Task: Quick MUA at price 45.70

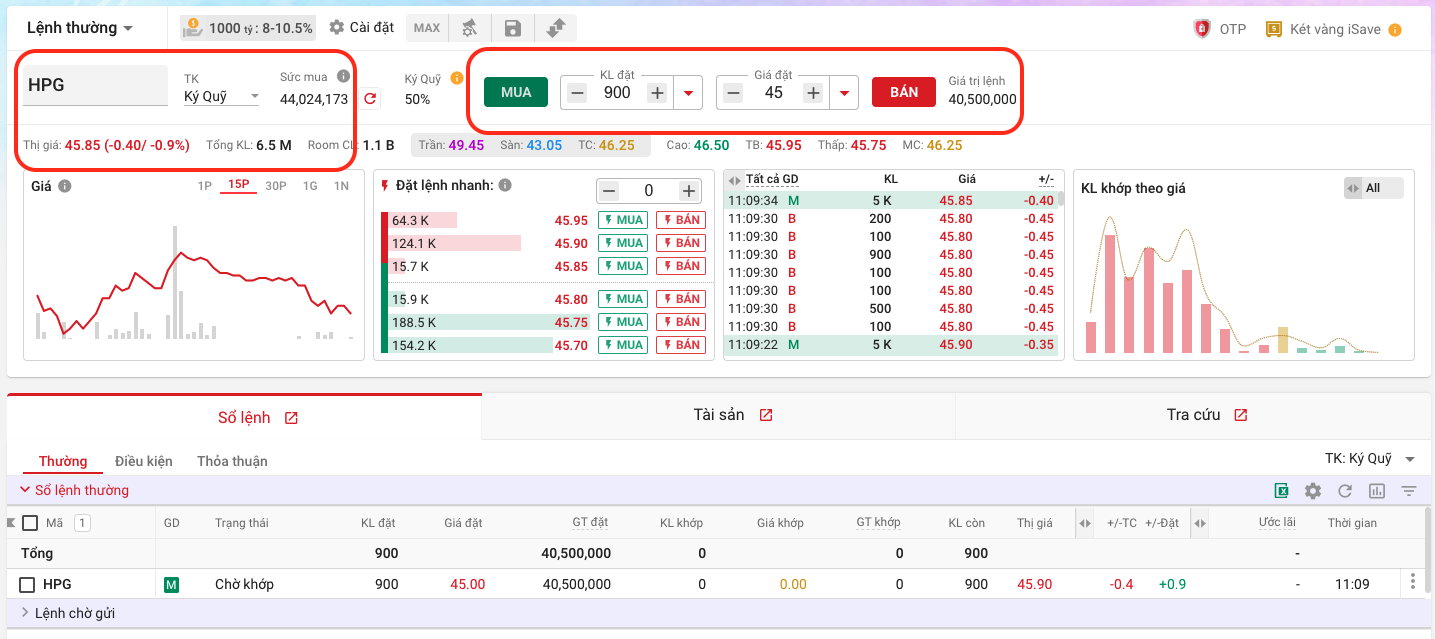Action: point(623,345)
